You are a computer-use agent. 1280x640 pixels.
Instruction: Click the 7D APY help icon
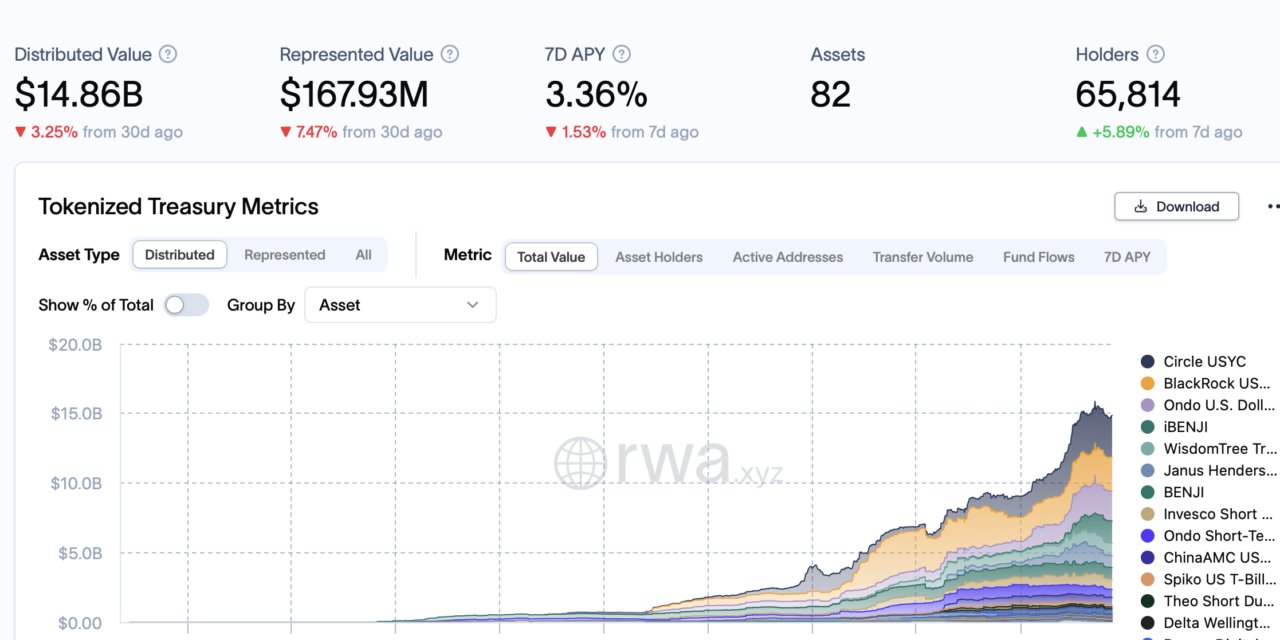622,54
